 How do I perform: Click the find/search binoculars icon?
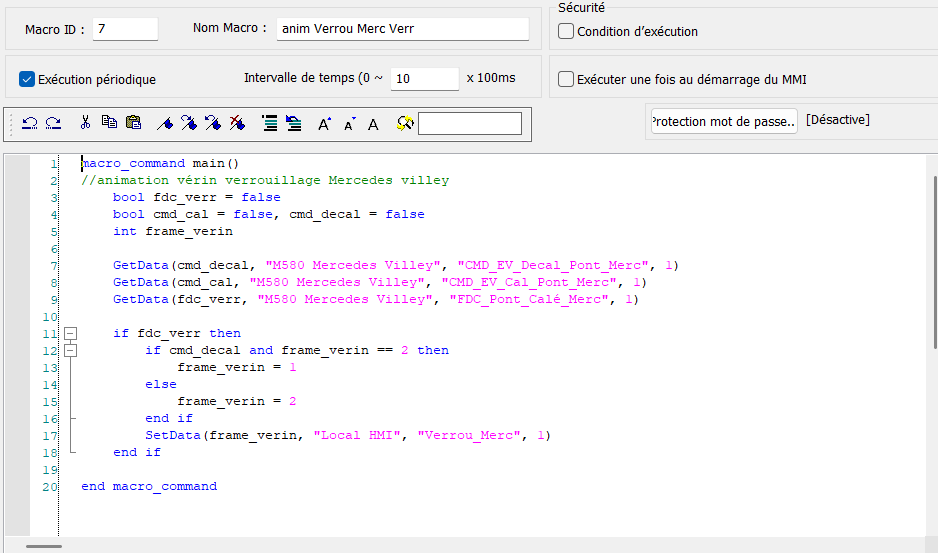[x=404, y=123]
